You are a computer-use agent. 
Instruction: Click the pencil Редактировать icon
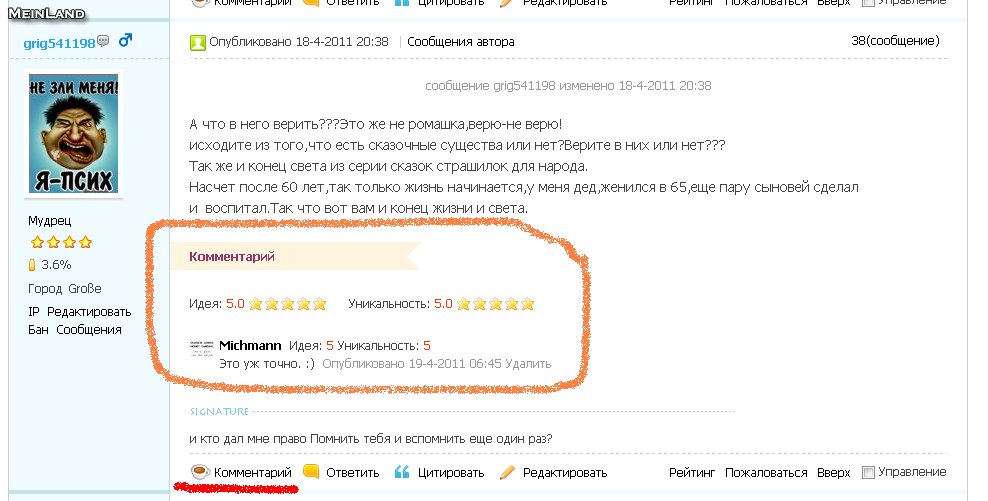pyautogui.click(x=507, y=472)
